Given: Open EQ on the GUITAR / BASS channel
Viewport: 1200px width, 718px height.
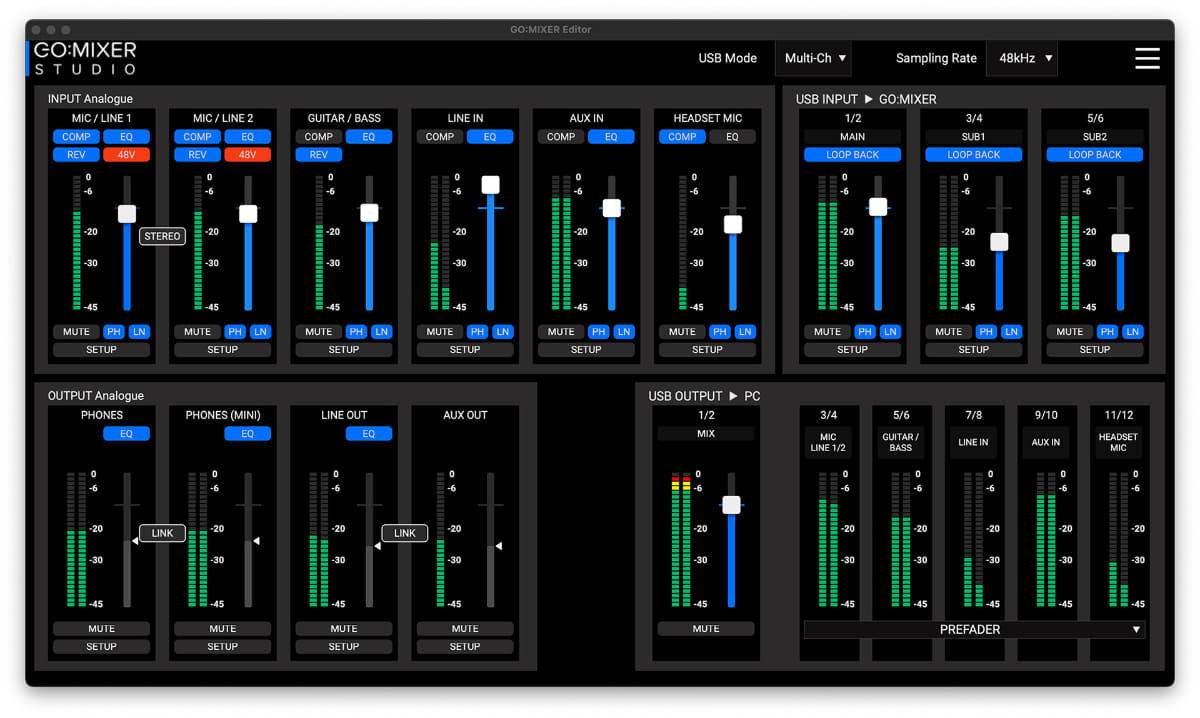Looking at the screenshot, I should [369, 136].
